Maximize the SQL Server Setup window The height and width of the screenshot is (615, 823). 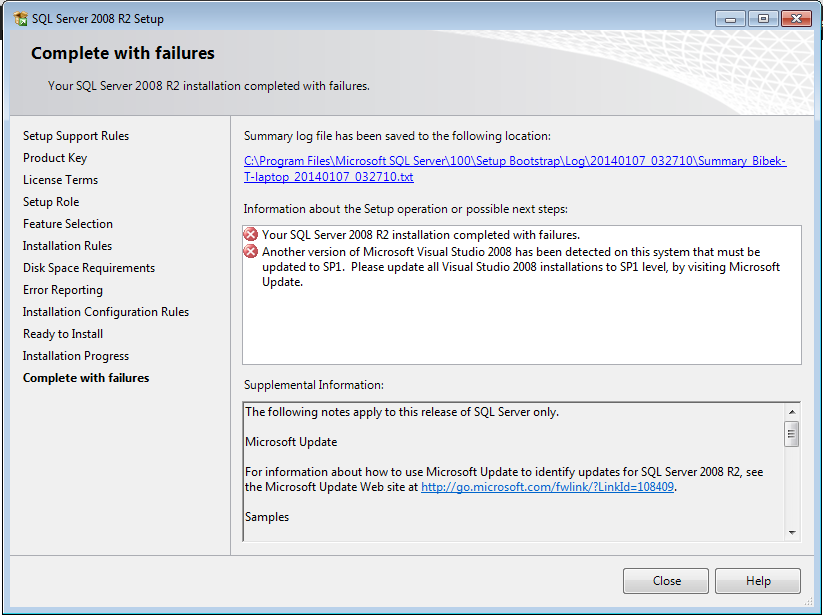click(x=763, y=19)
